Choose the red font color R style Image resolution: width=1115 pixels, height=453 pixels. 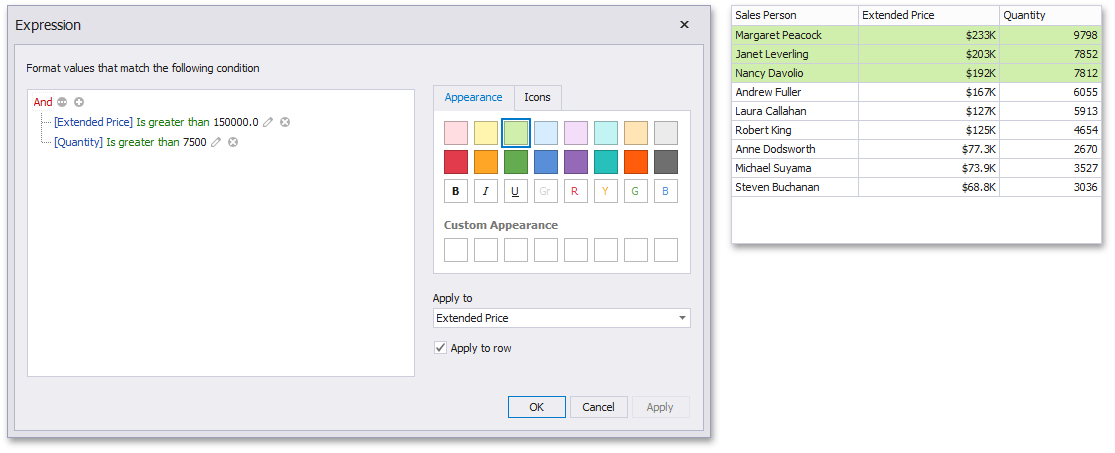tap(575, 191)
